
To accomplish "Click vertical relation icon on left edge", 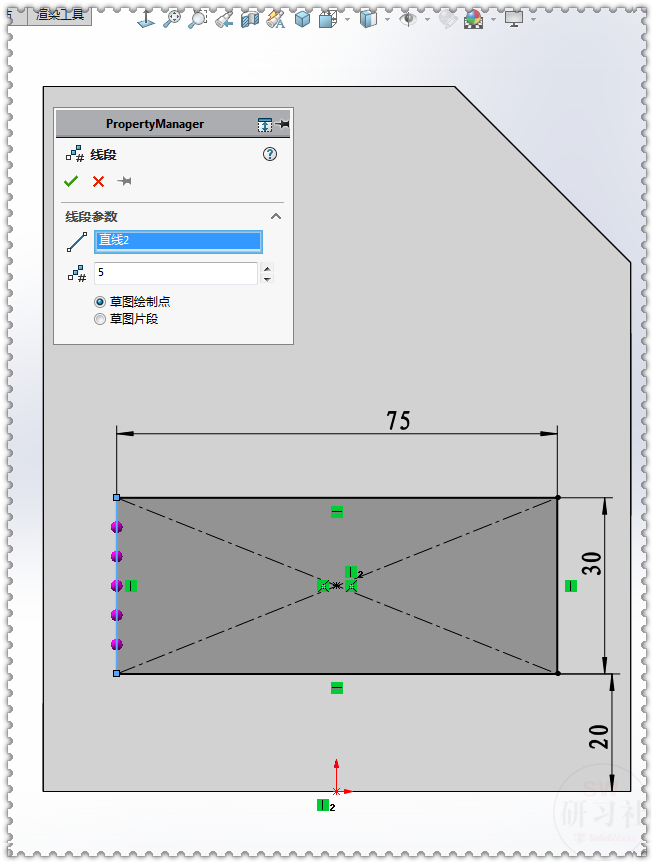I will tap(131, 586).
